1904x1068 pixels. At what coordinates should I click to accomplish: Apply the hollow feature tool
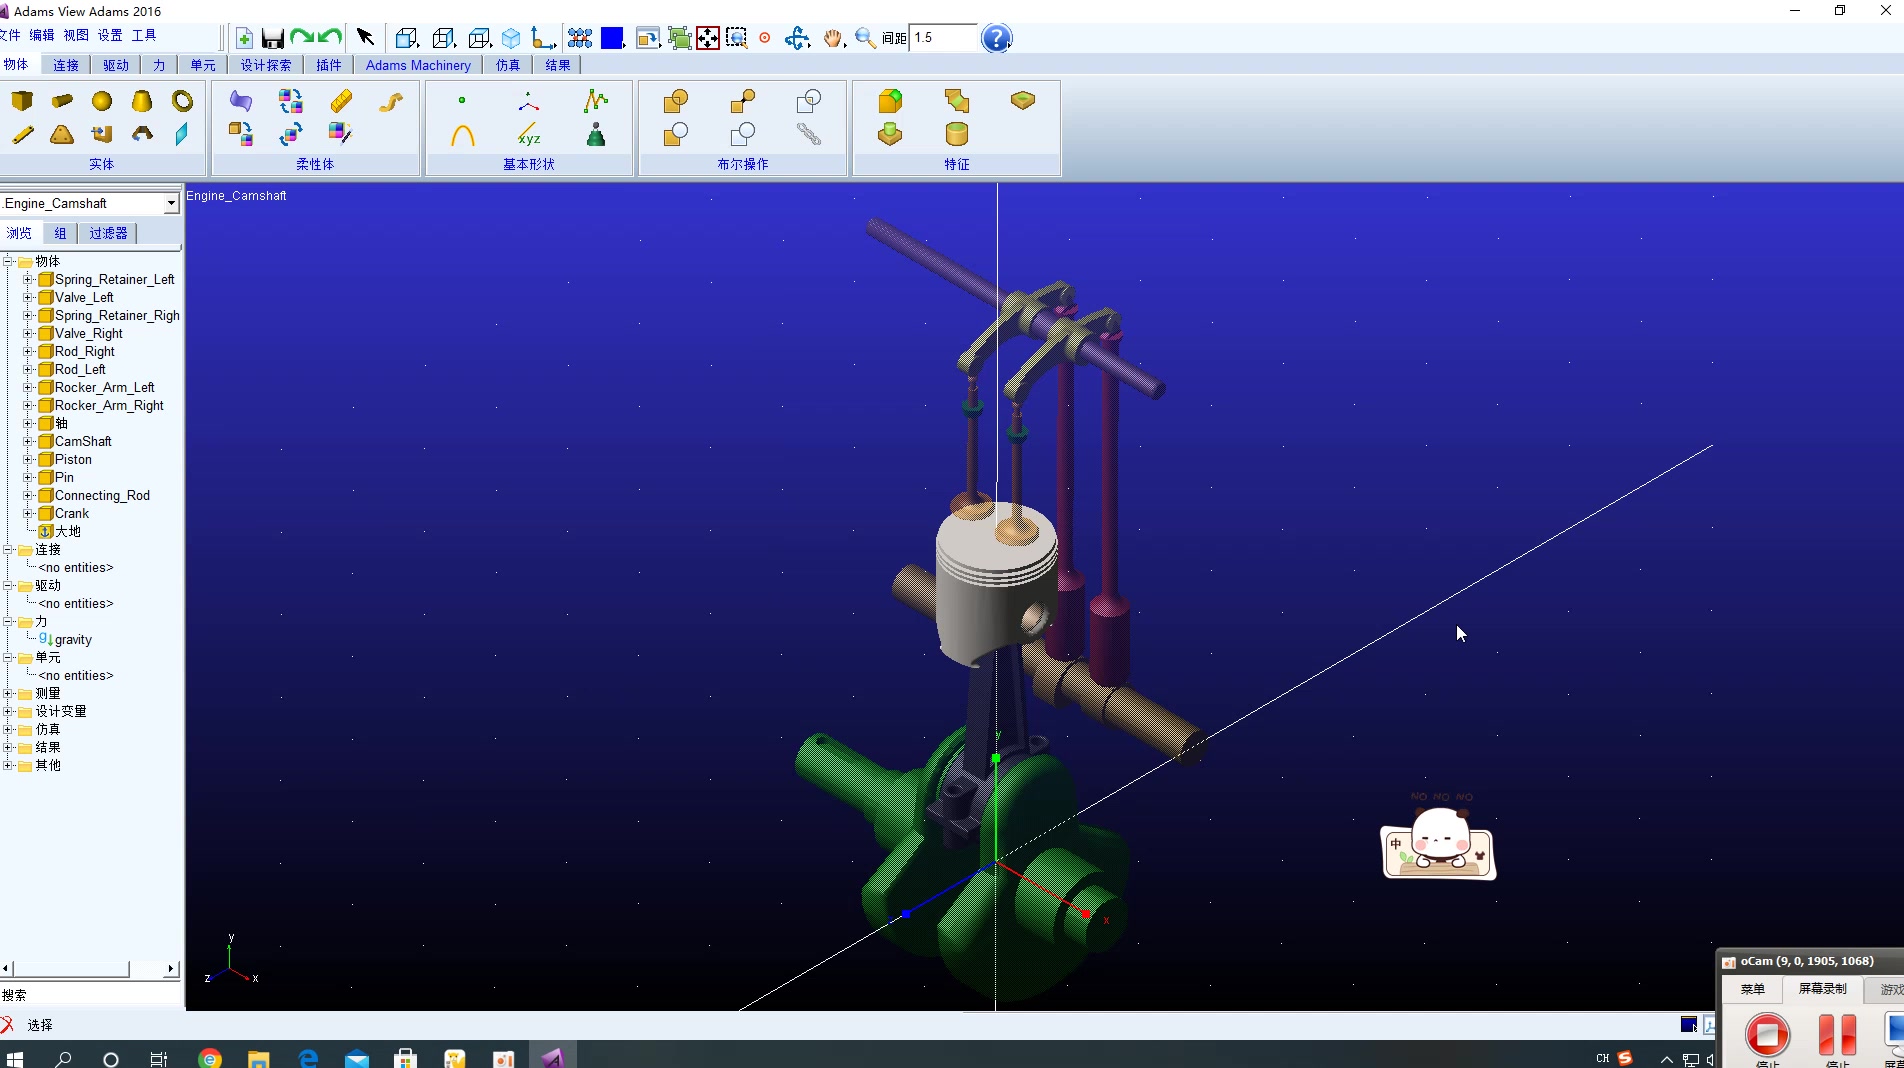click(x=957, y=134)
